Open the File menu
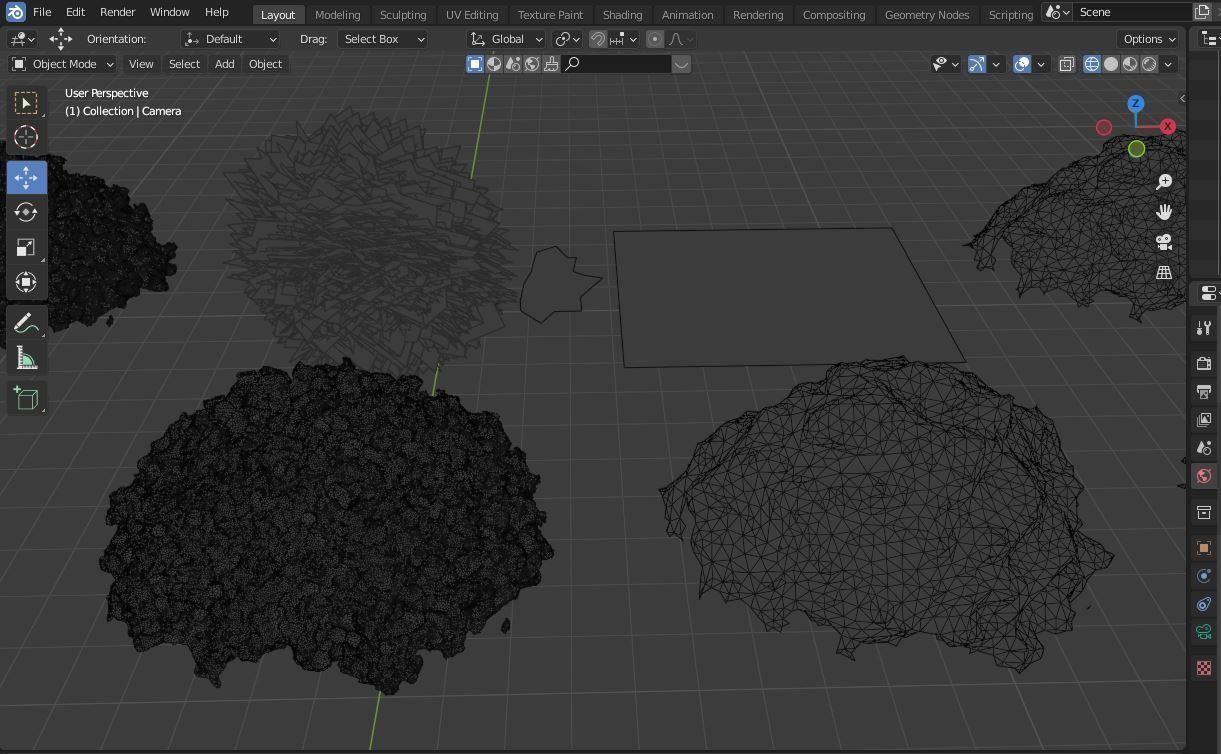Viewport: 1221px width, 754px height. point(42,12)
